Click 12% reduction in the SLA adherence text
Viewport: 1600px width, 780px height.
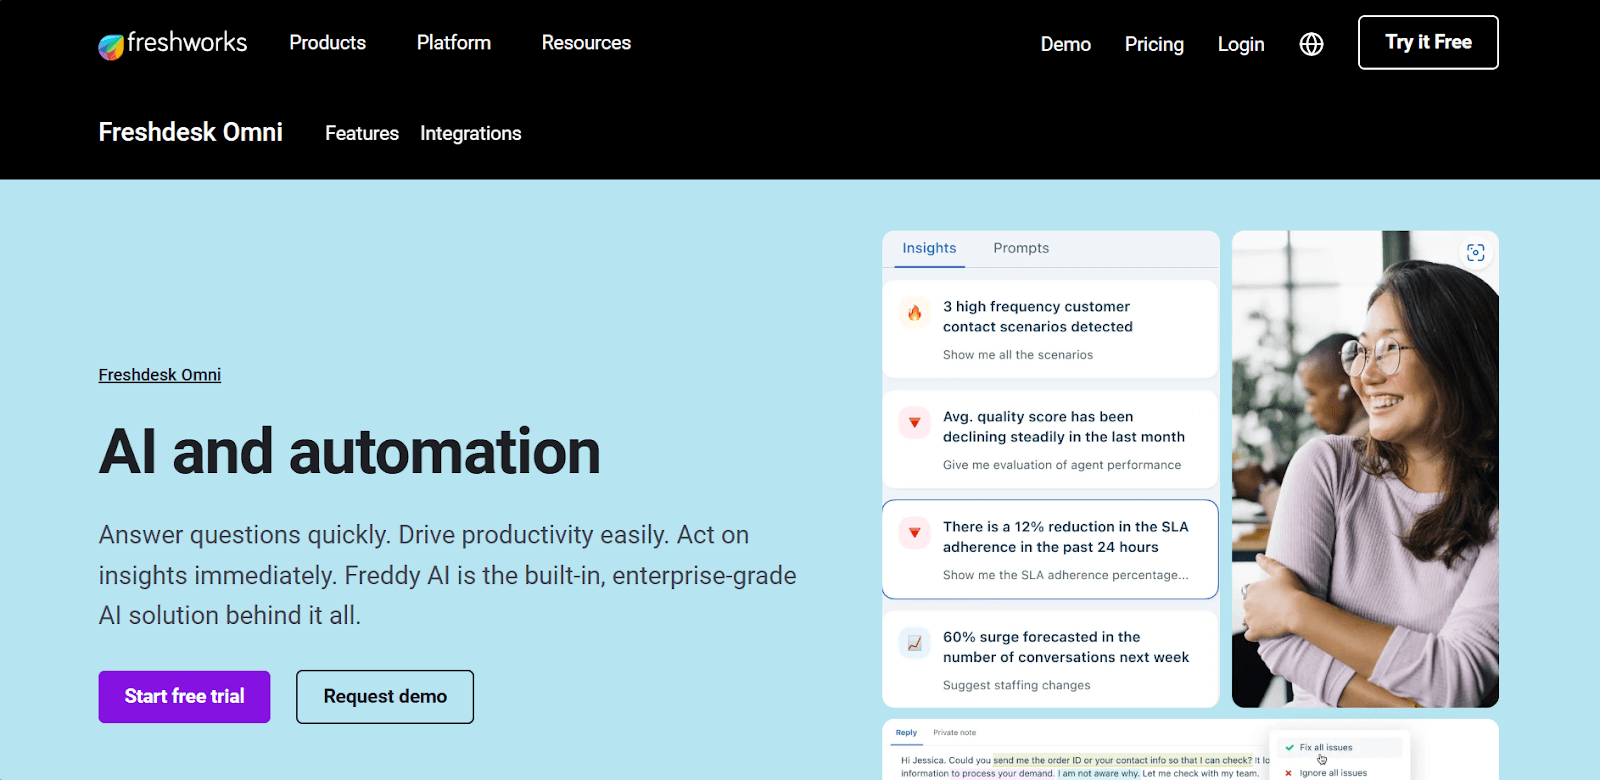1066,537
